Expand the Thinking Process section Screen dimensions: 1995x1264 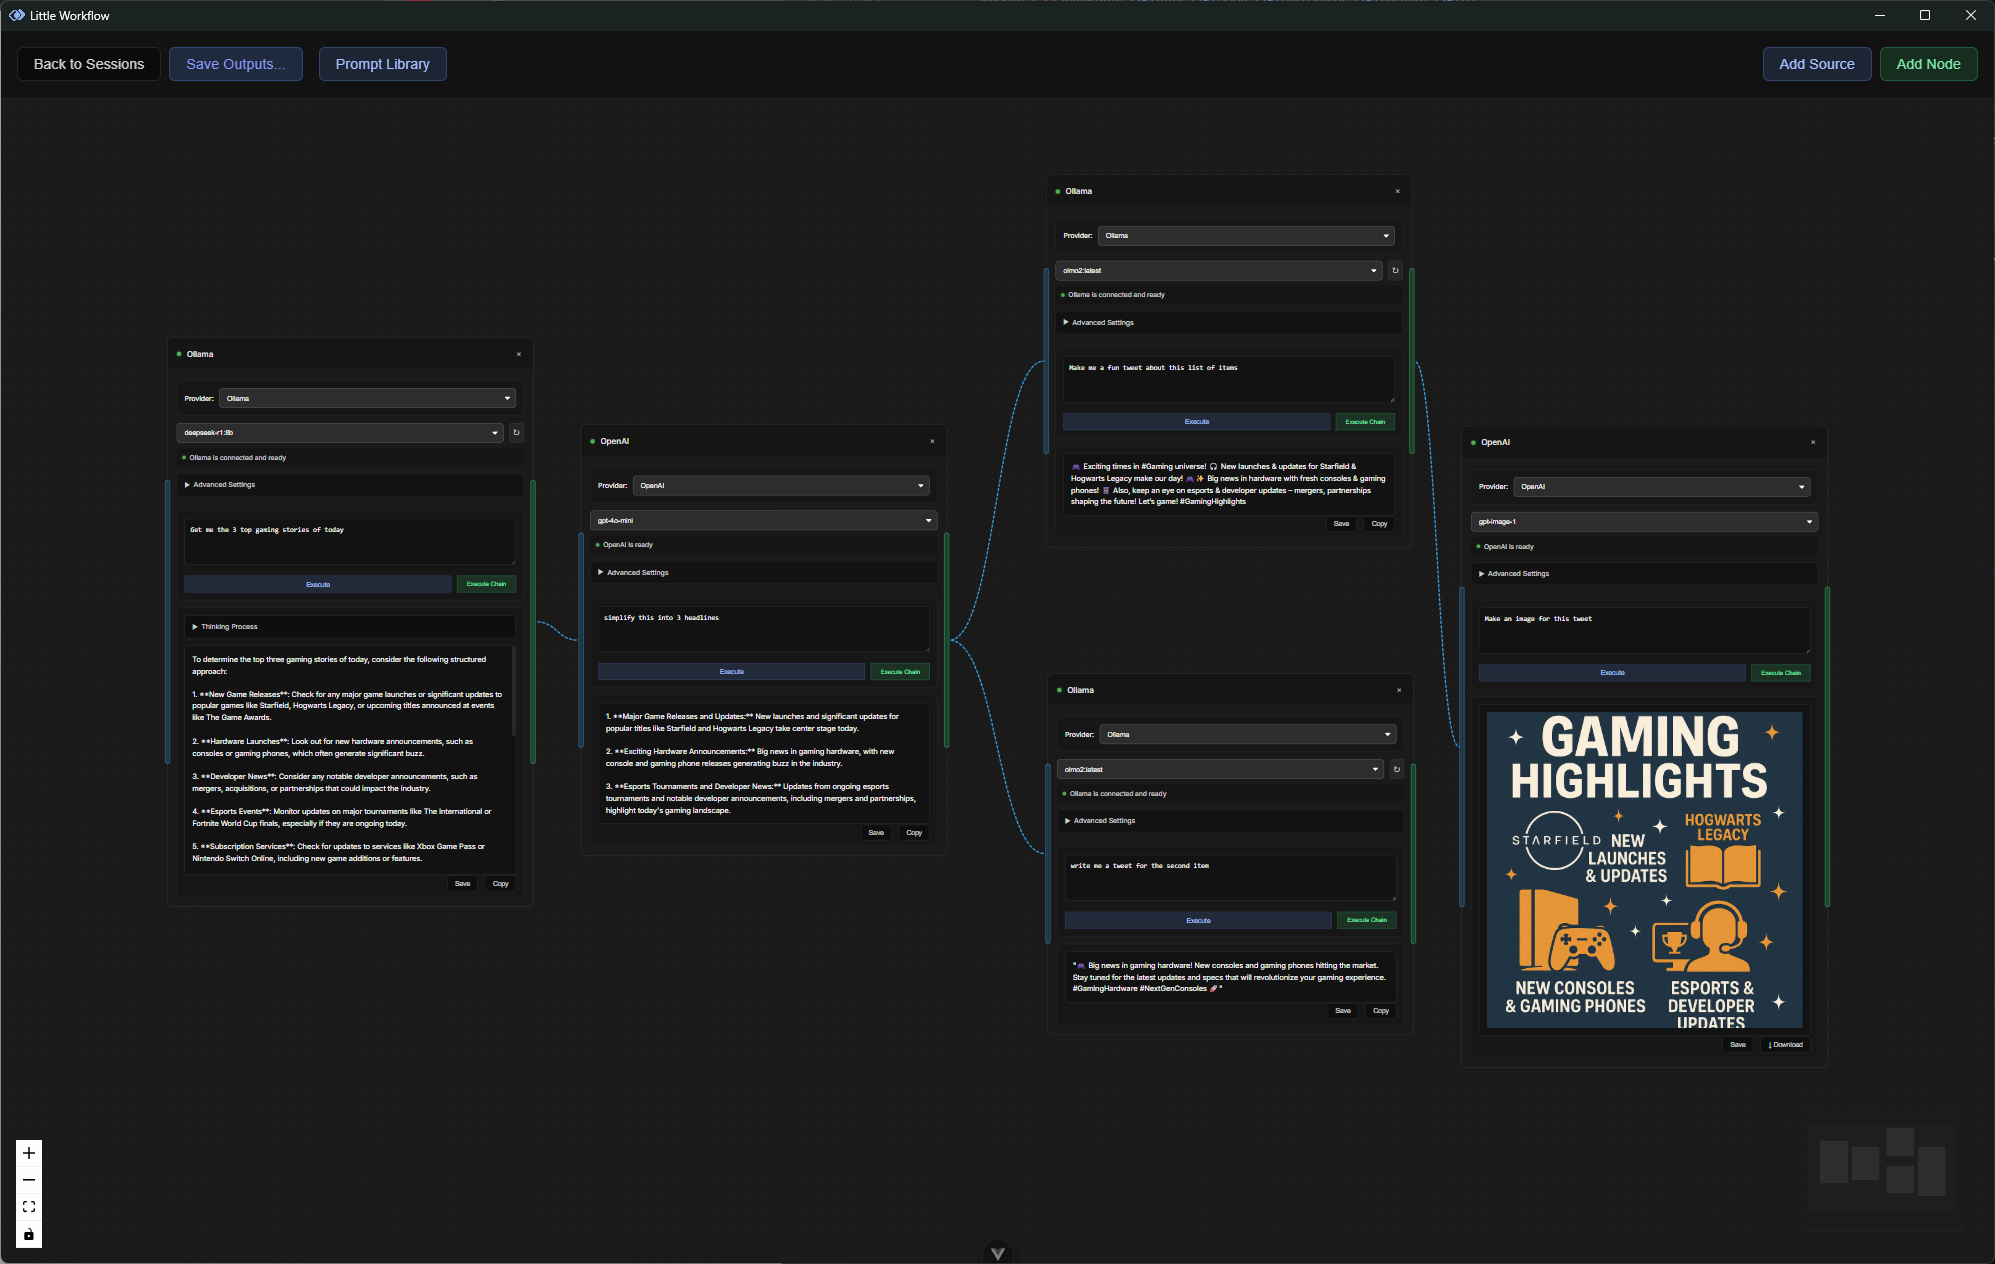229,627
